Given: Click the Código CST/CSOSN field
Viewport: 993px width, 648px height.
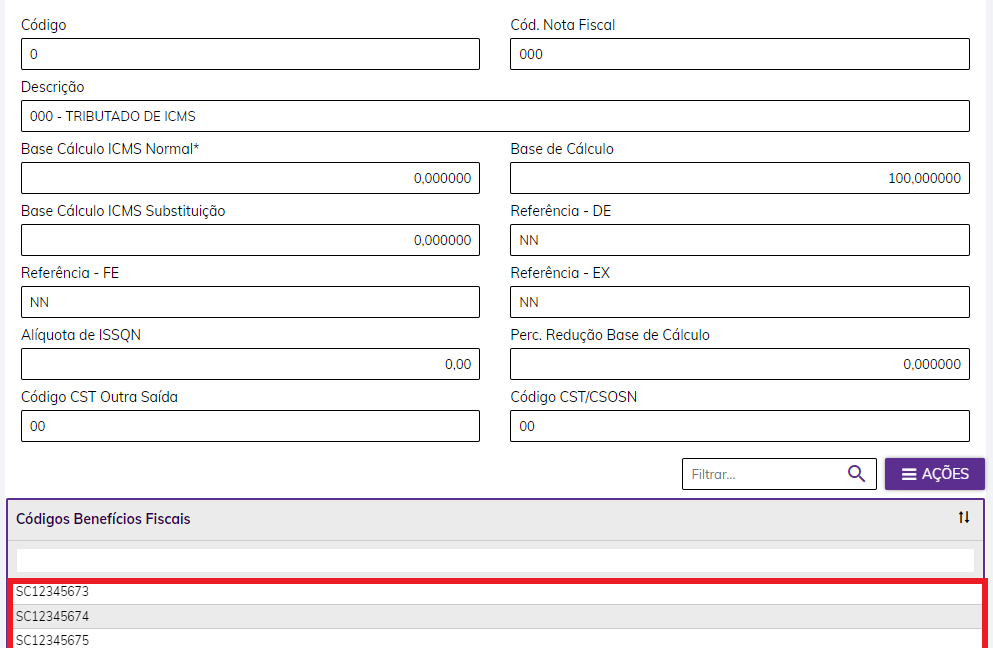Looking at the screenshot, I should coord(739,426).
